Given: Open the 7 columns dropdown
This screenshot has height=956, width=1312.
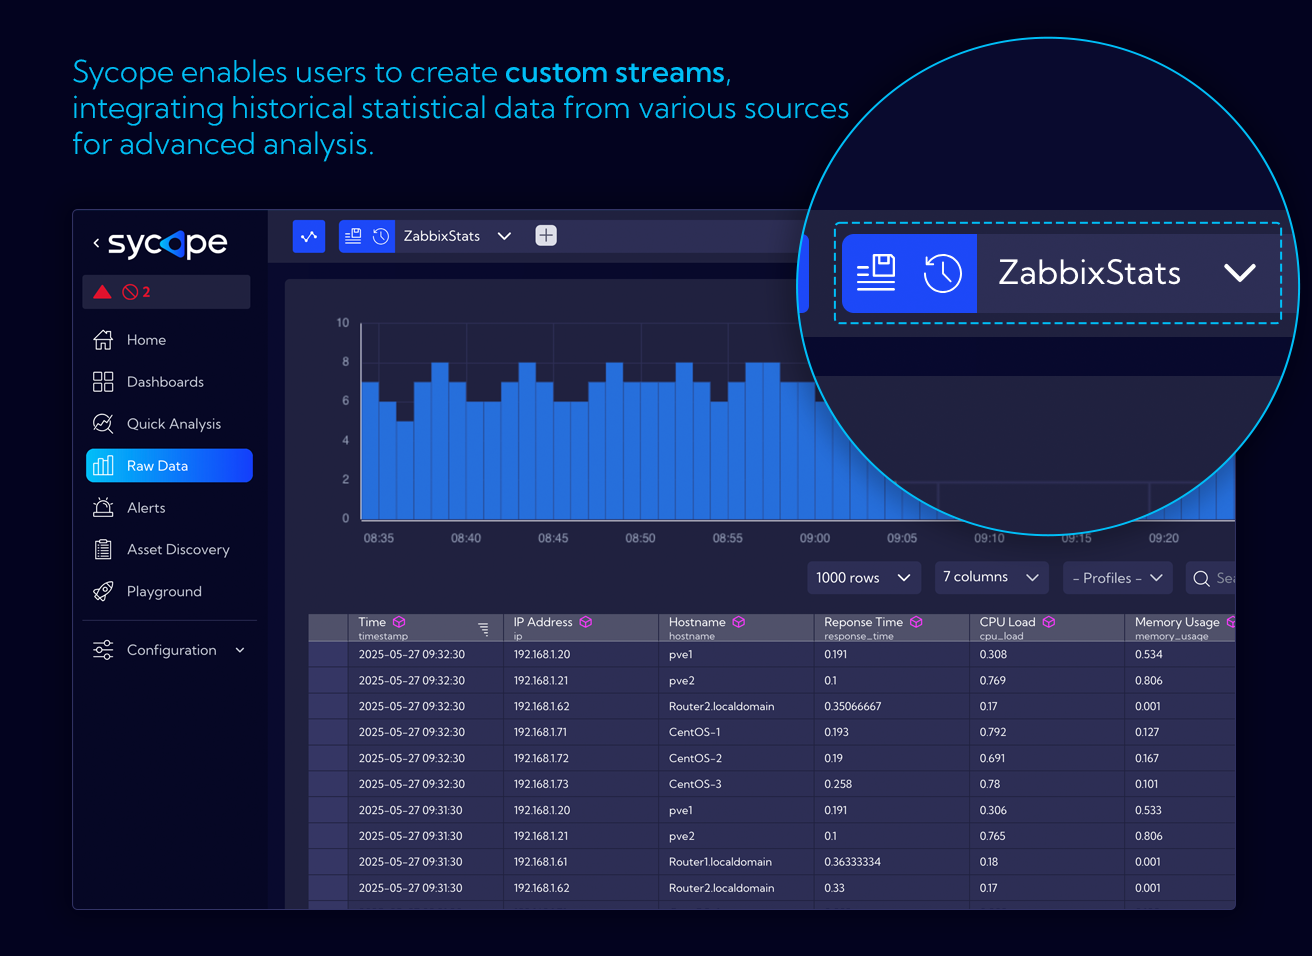Looking at the screenshot, I should pos(991,577).
